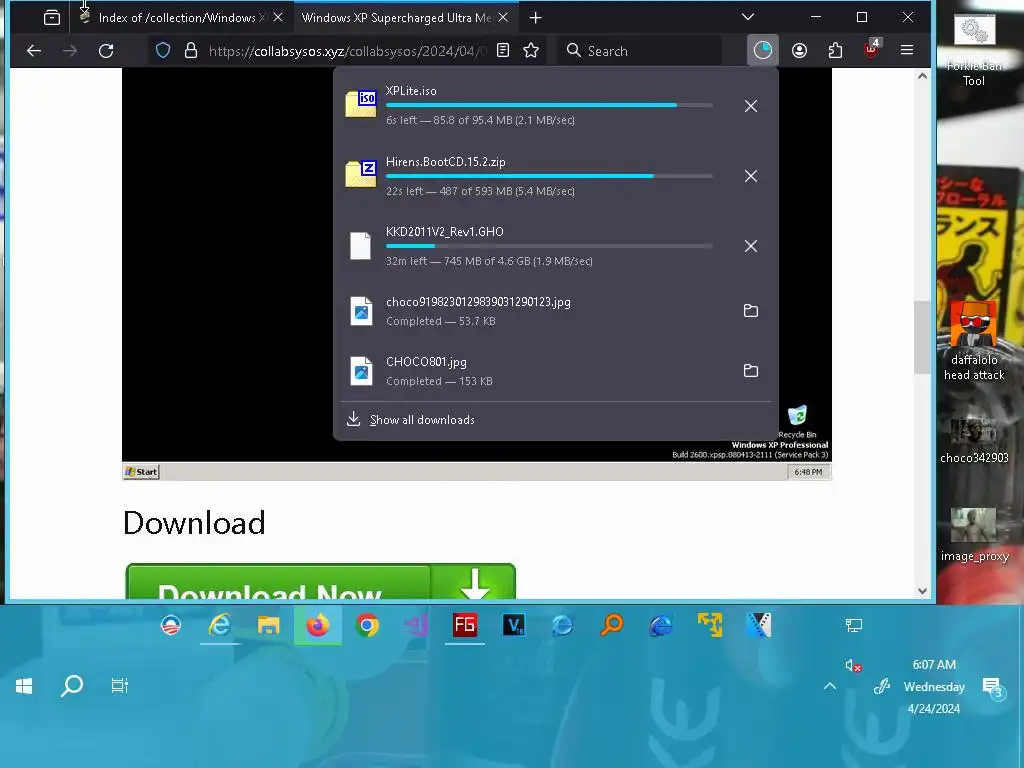
Task: Open image_proxy desktop file
Action: (974, 535)
